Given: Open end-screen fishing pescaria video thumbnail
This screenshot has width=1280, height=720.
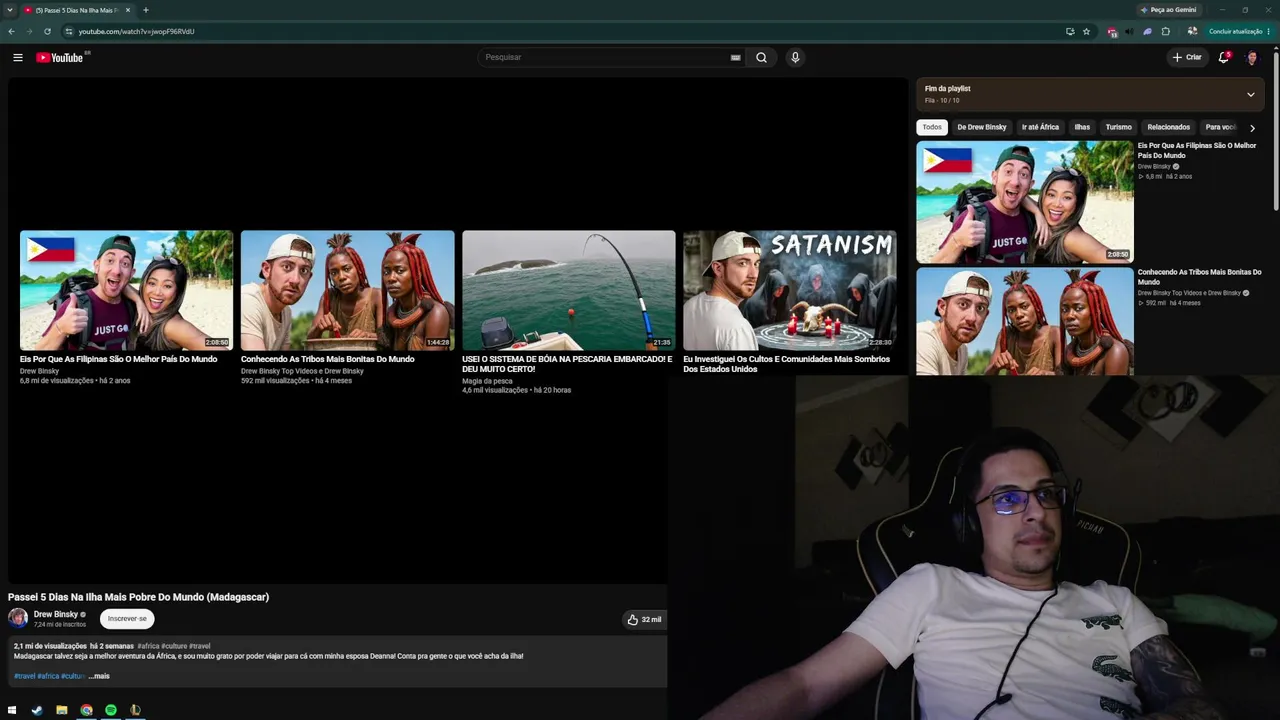Looking at the screenshot, I should pos(569,290).
